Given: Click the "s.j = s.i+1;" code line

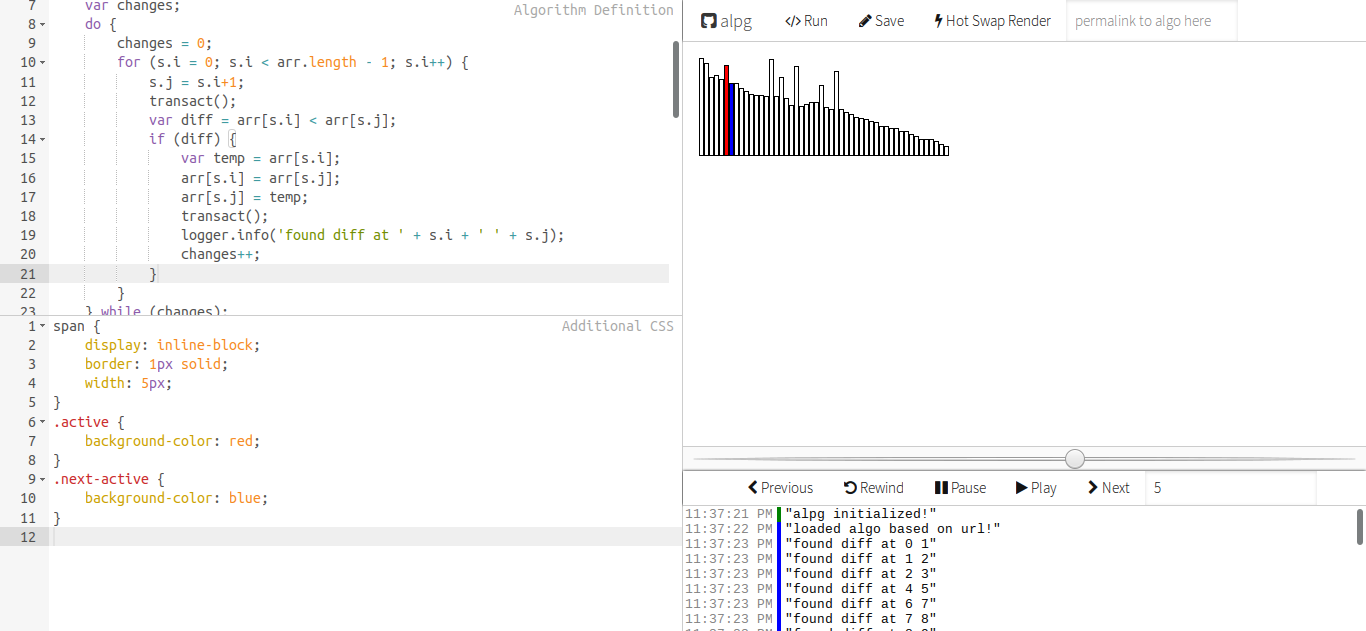Looking at the screenshot, I should pos(197,82).
